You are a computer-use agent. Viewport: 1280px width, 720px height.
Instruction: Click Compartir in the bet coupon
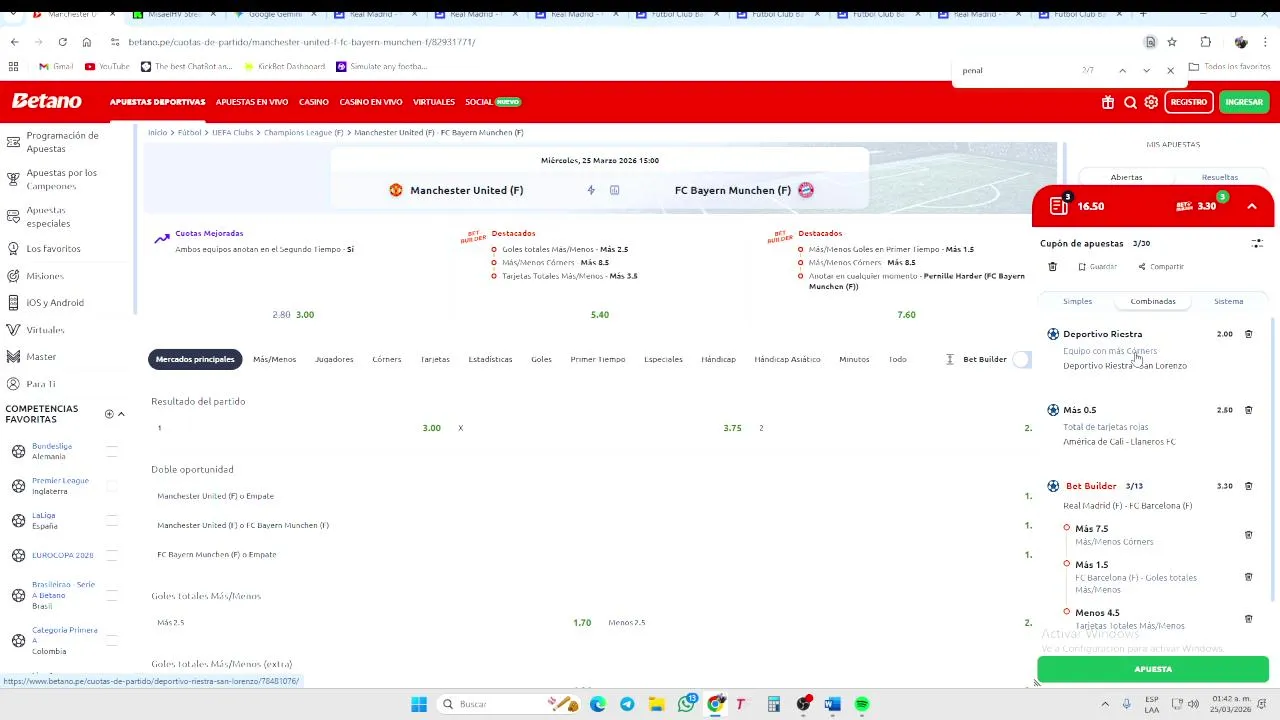click(x=1161, y=267)
